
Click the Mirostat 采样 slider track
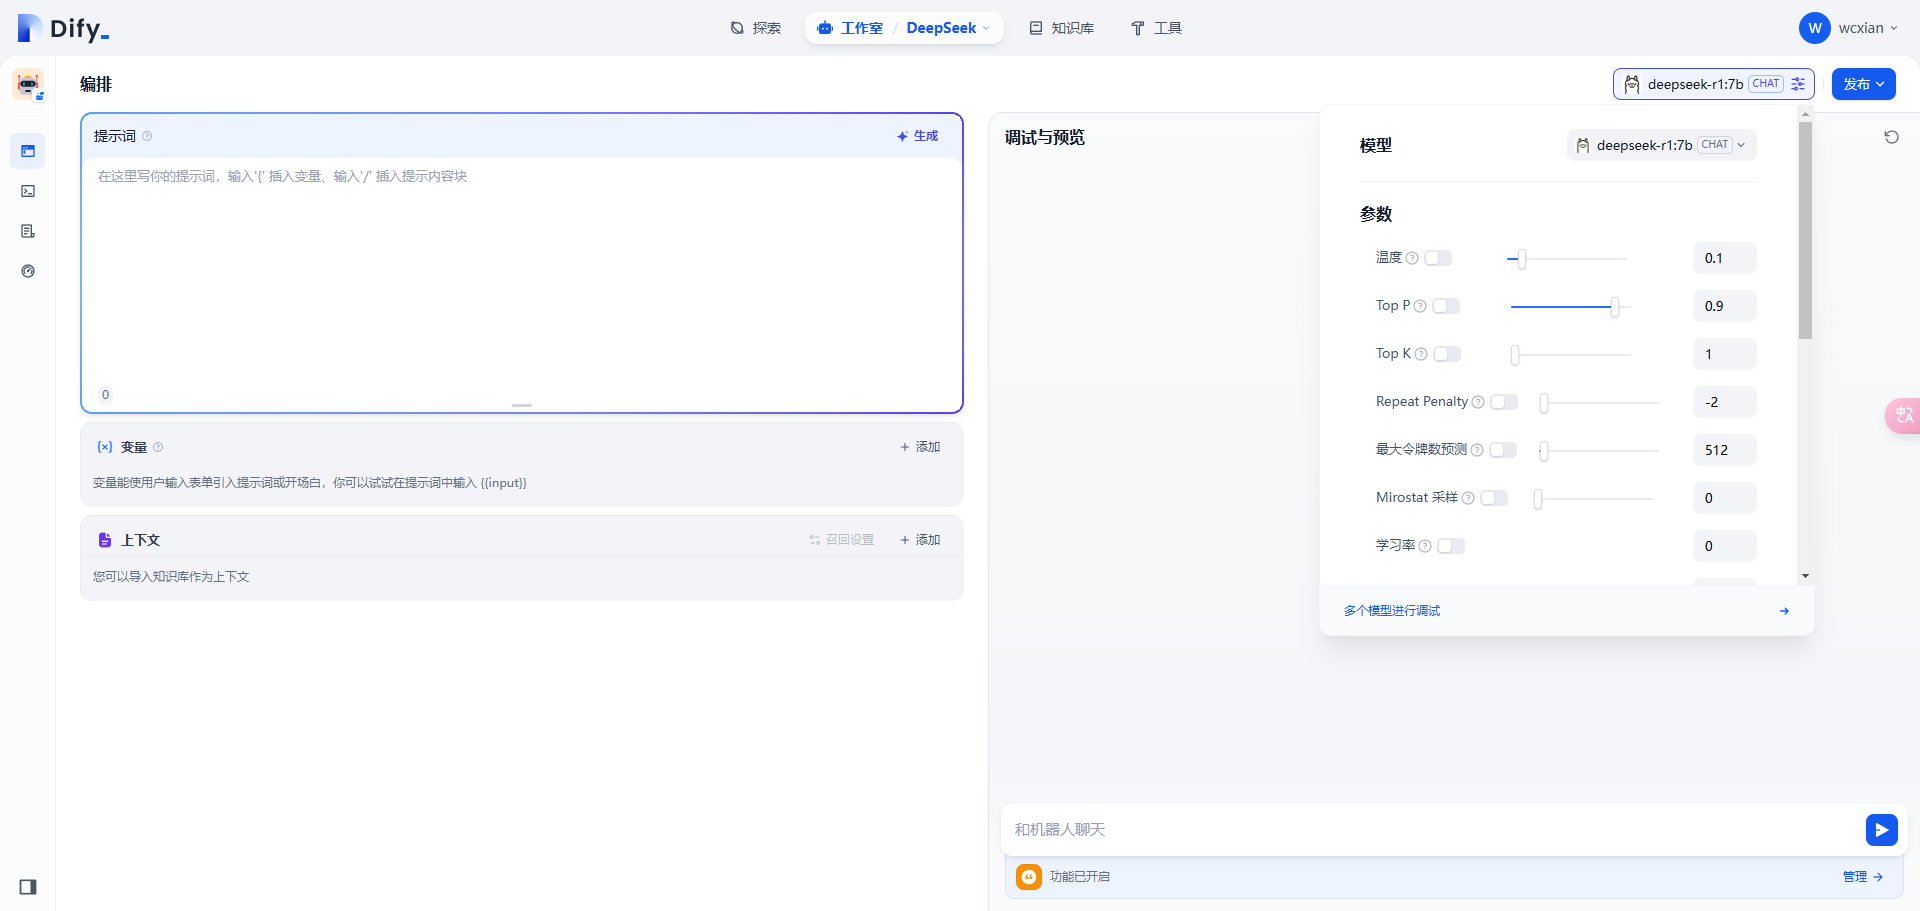[1594, 499]
